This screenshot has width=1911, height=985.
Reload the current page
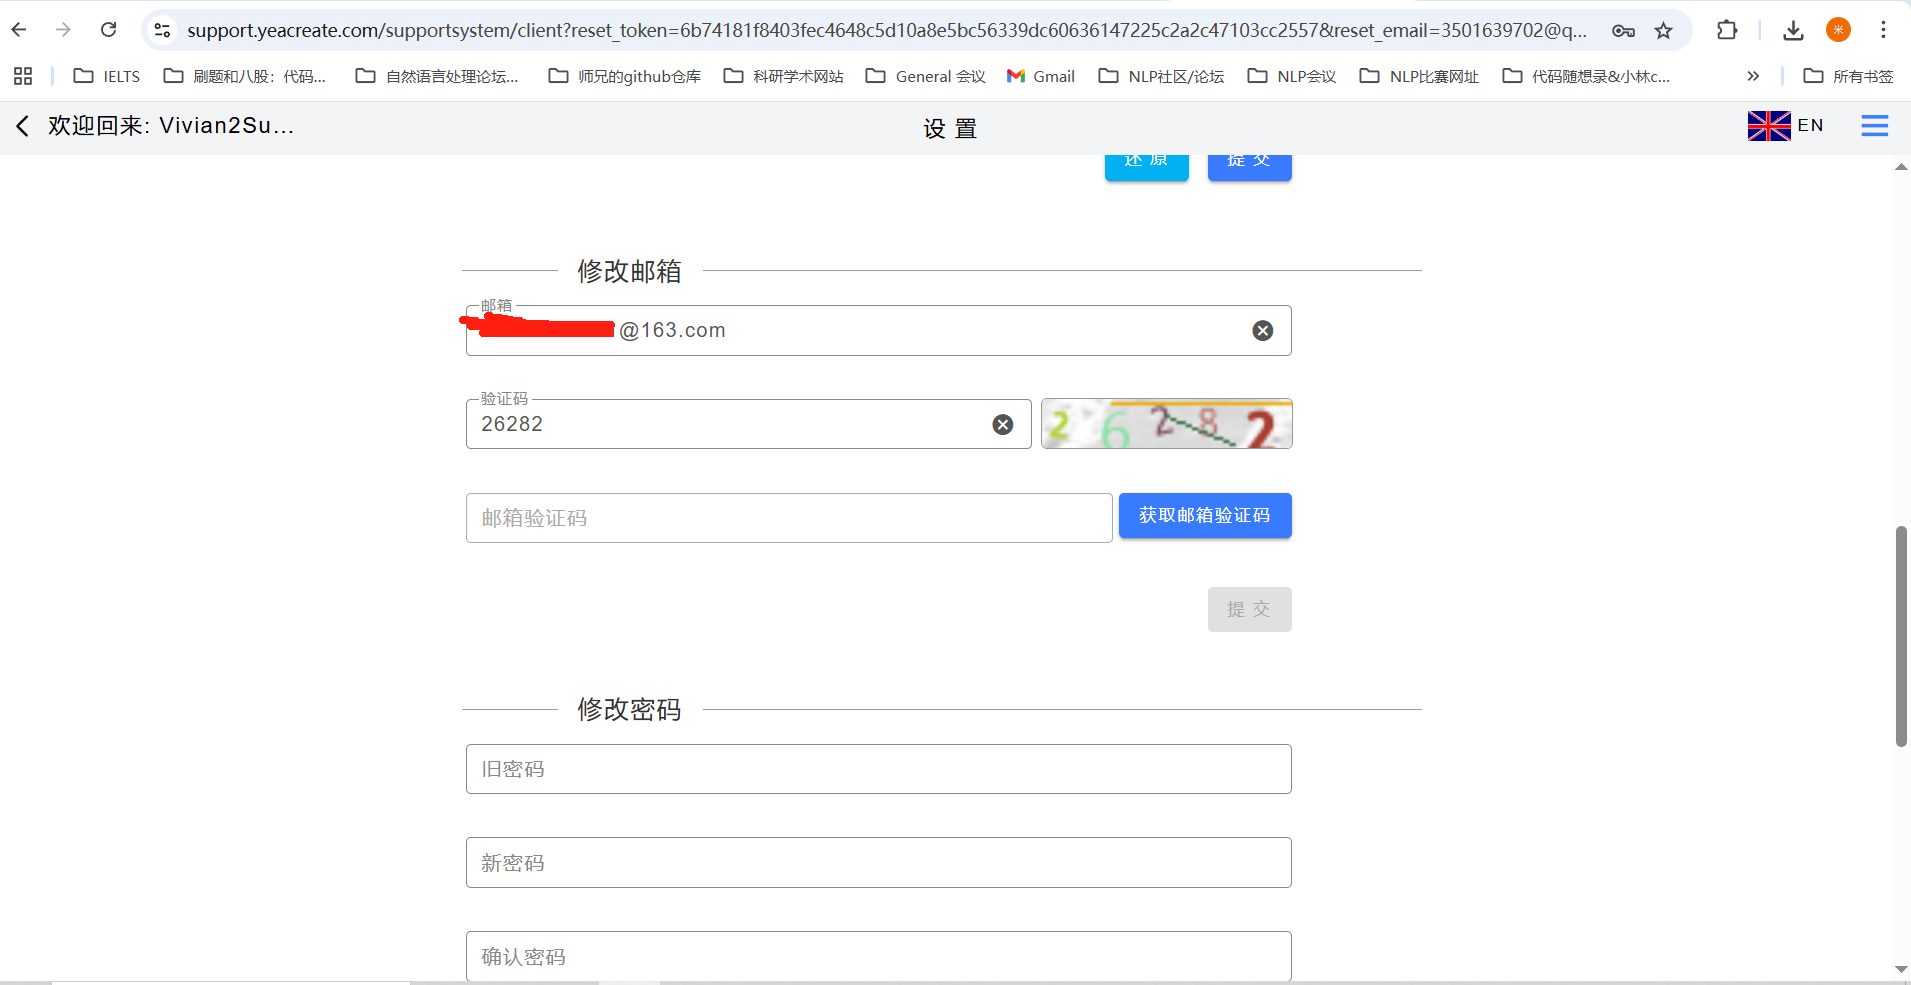point(108,30)
